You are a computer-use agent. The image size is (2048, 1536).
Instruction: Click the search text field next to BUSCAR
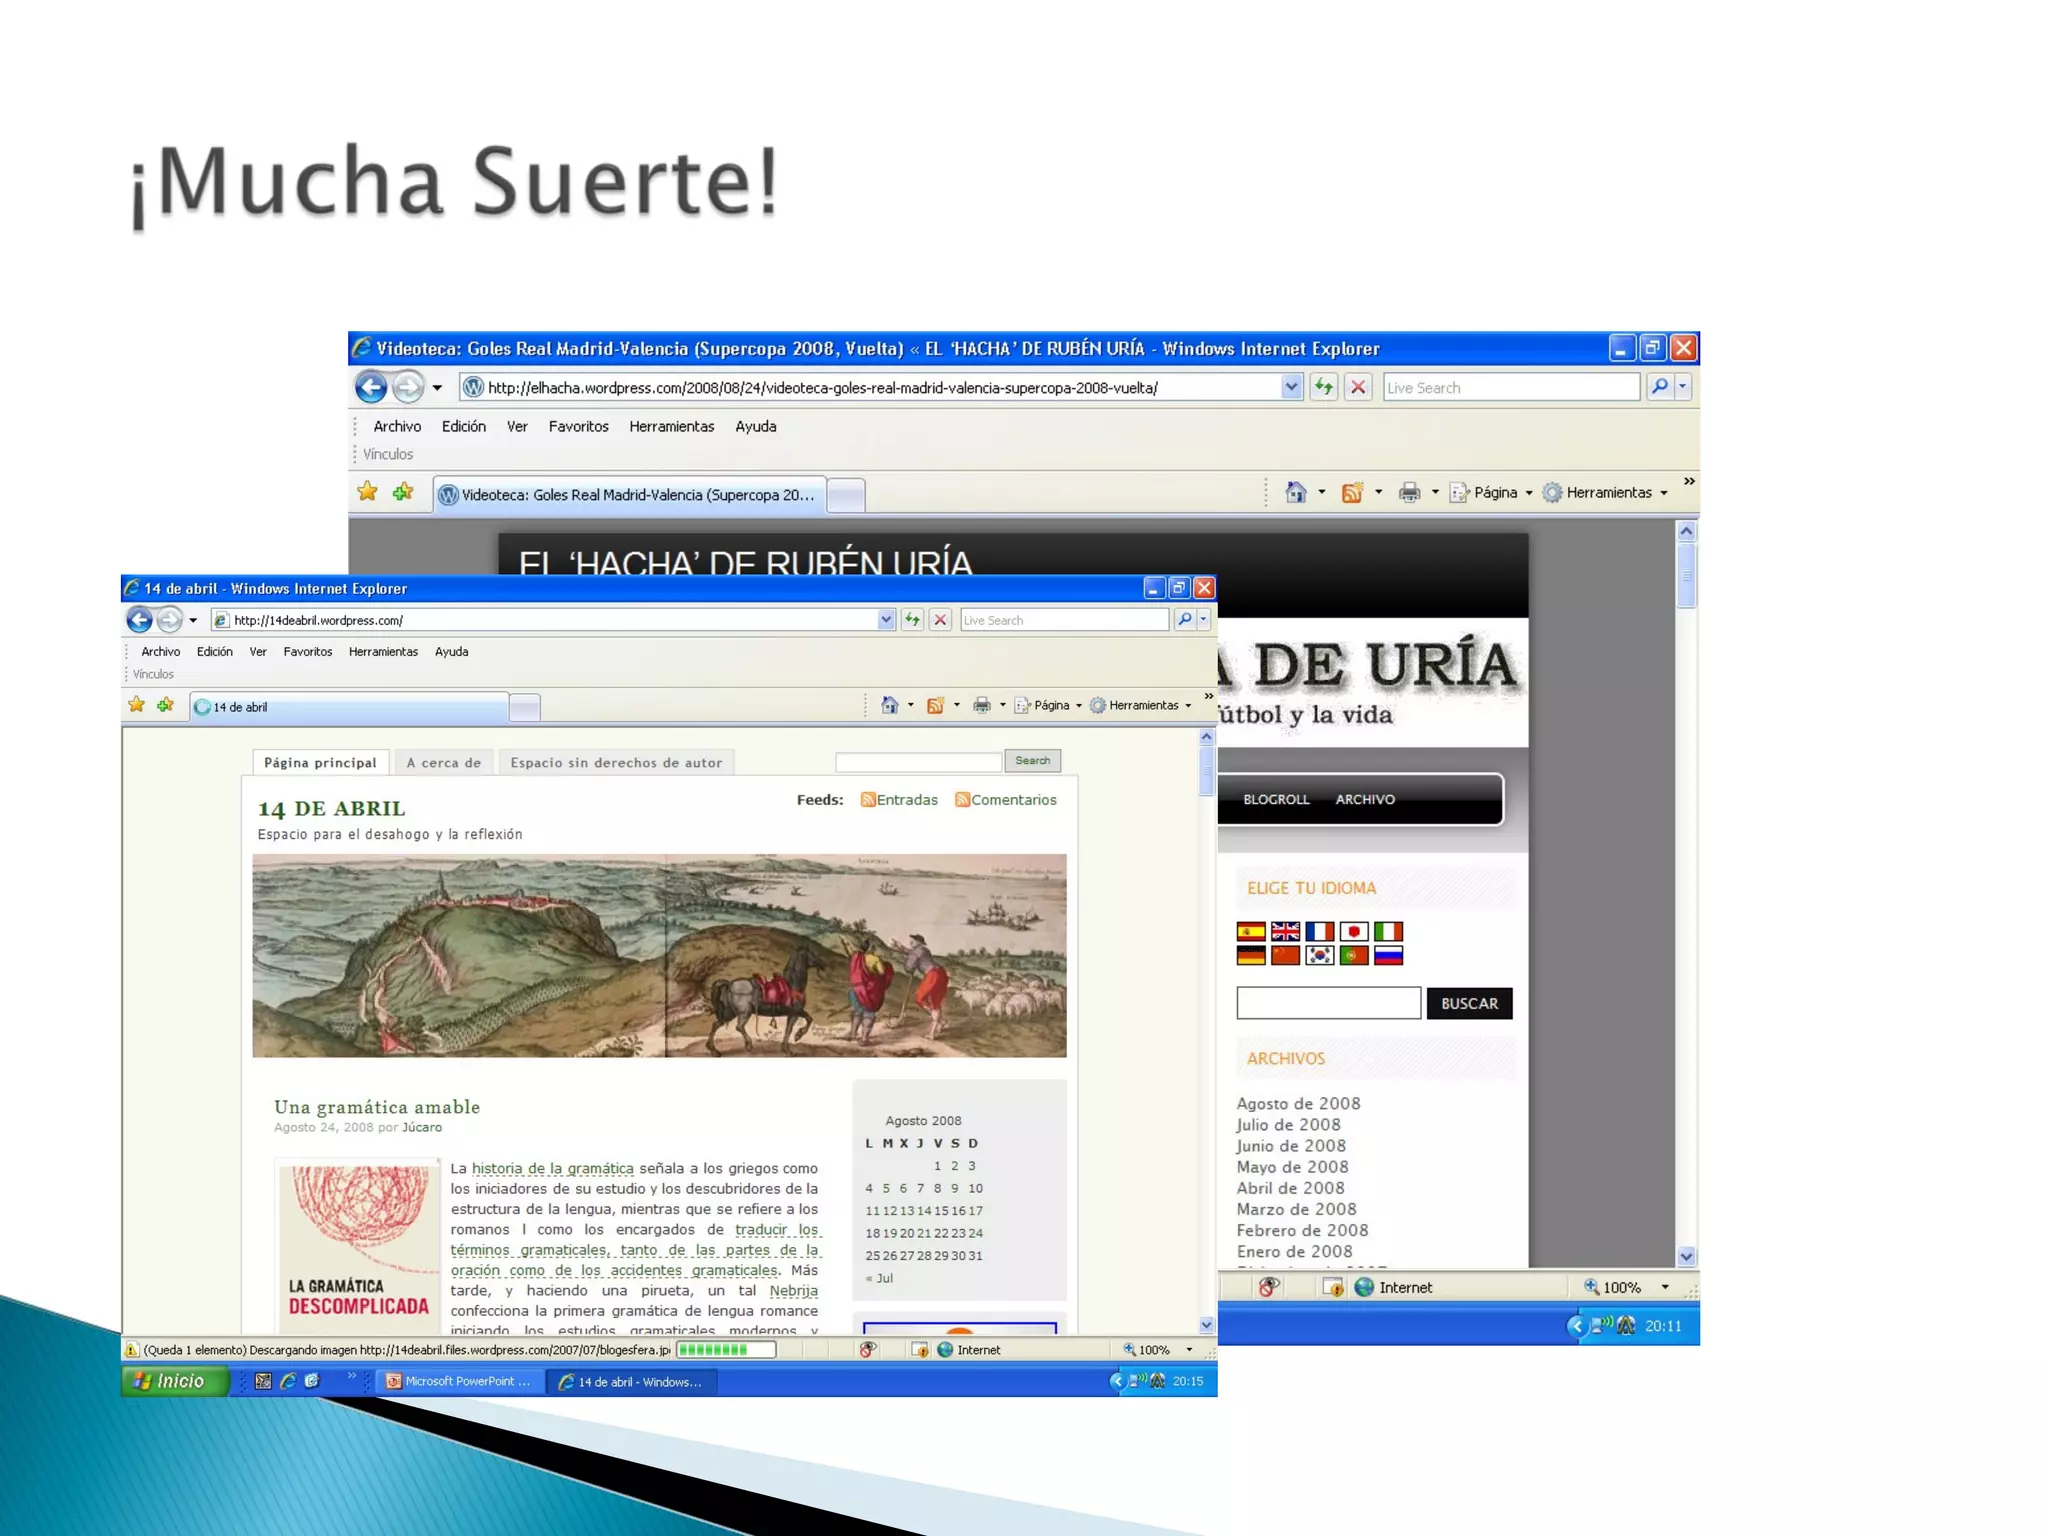point(1328,1003)
